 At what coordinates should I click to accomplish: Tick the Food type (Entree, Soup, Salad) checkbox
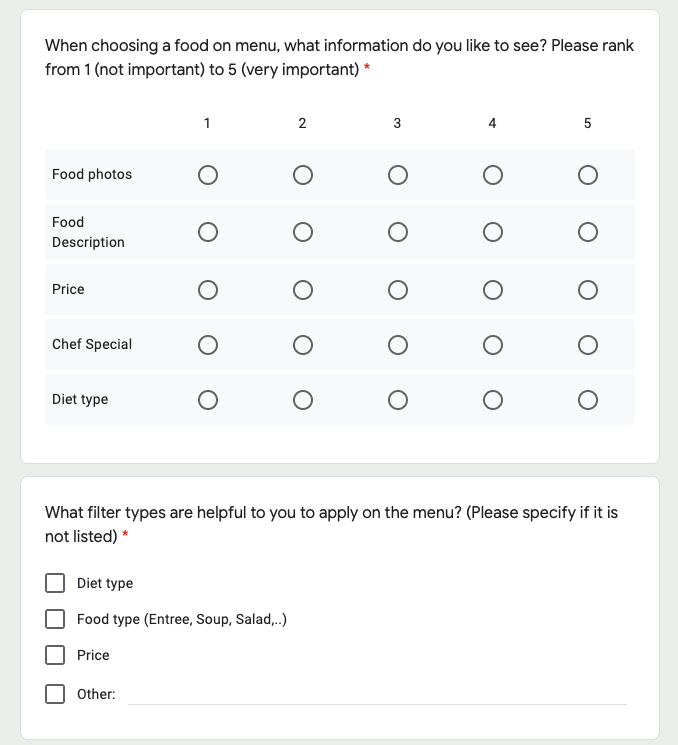click(55, 619)
